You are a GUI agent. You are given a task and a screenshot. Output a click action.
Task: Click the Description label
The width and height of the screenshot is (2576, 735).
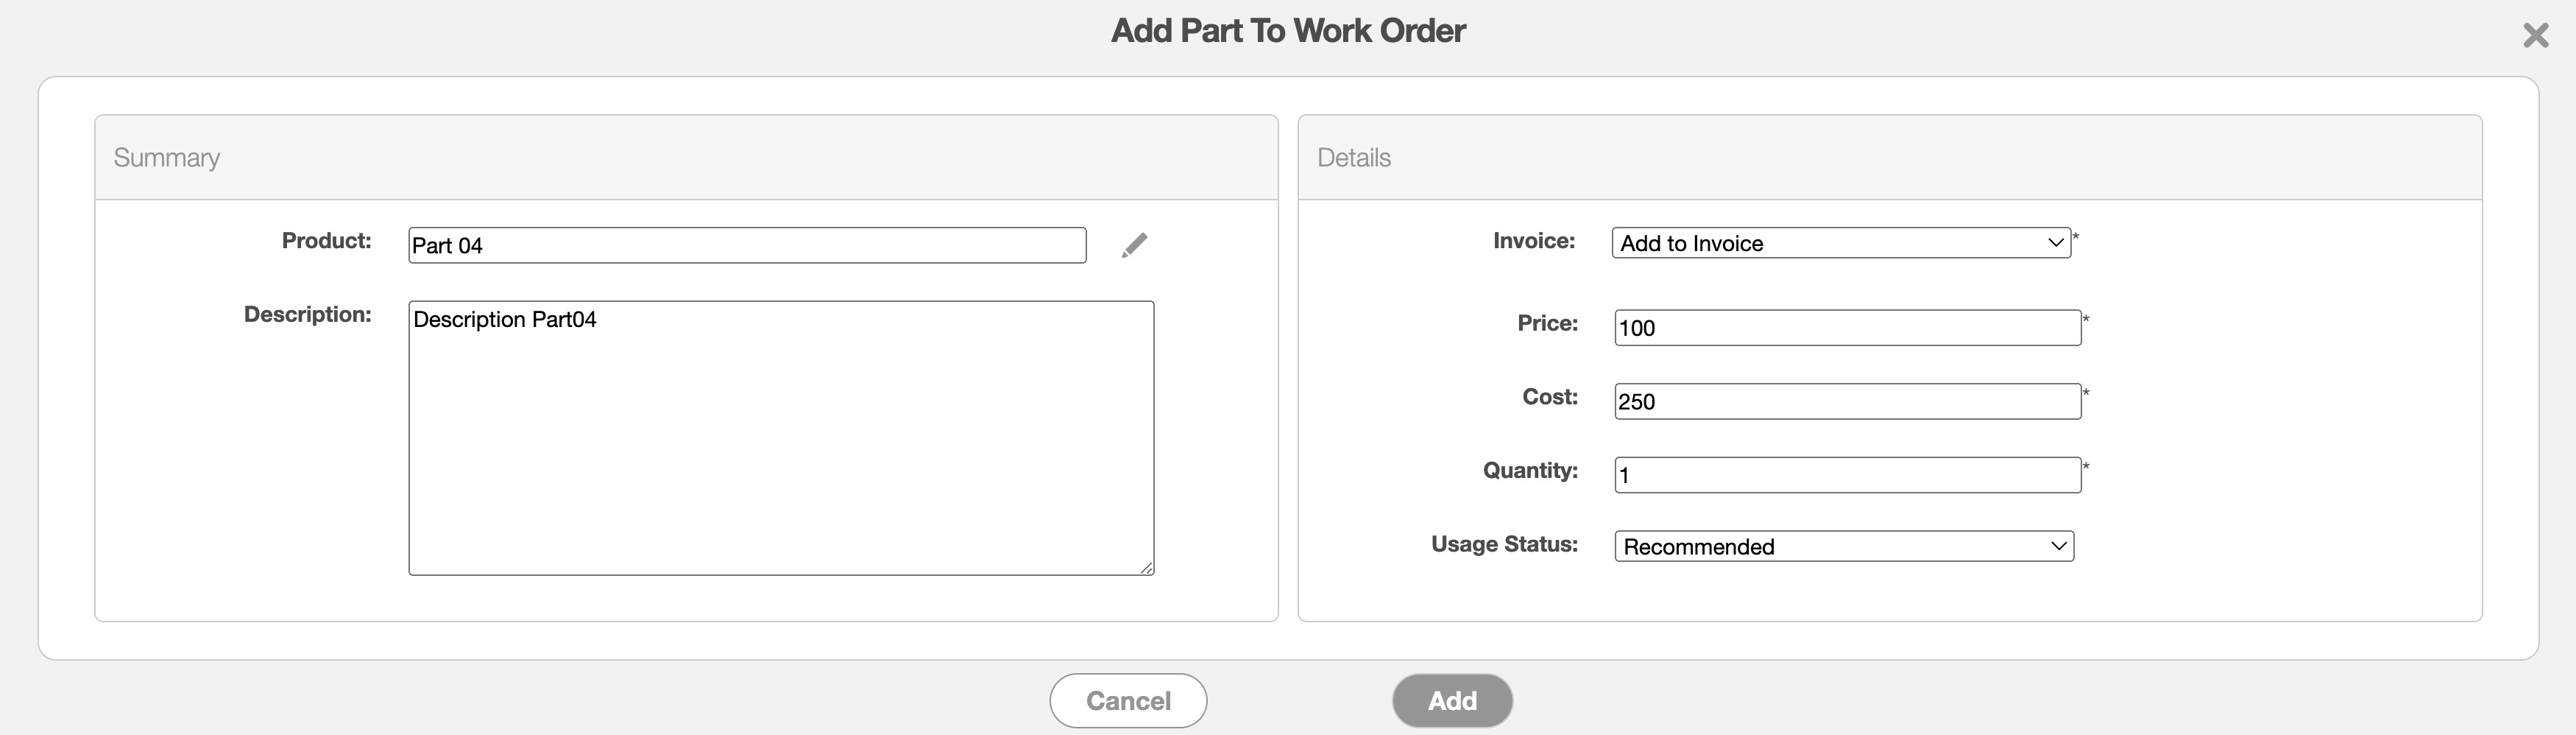point(307,315)
